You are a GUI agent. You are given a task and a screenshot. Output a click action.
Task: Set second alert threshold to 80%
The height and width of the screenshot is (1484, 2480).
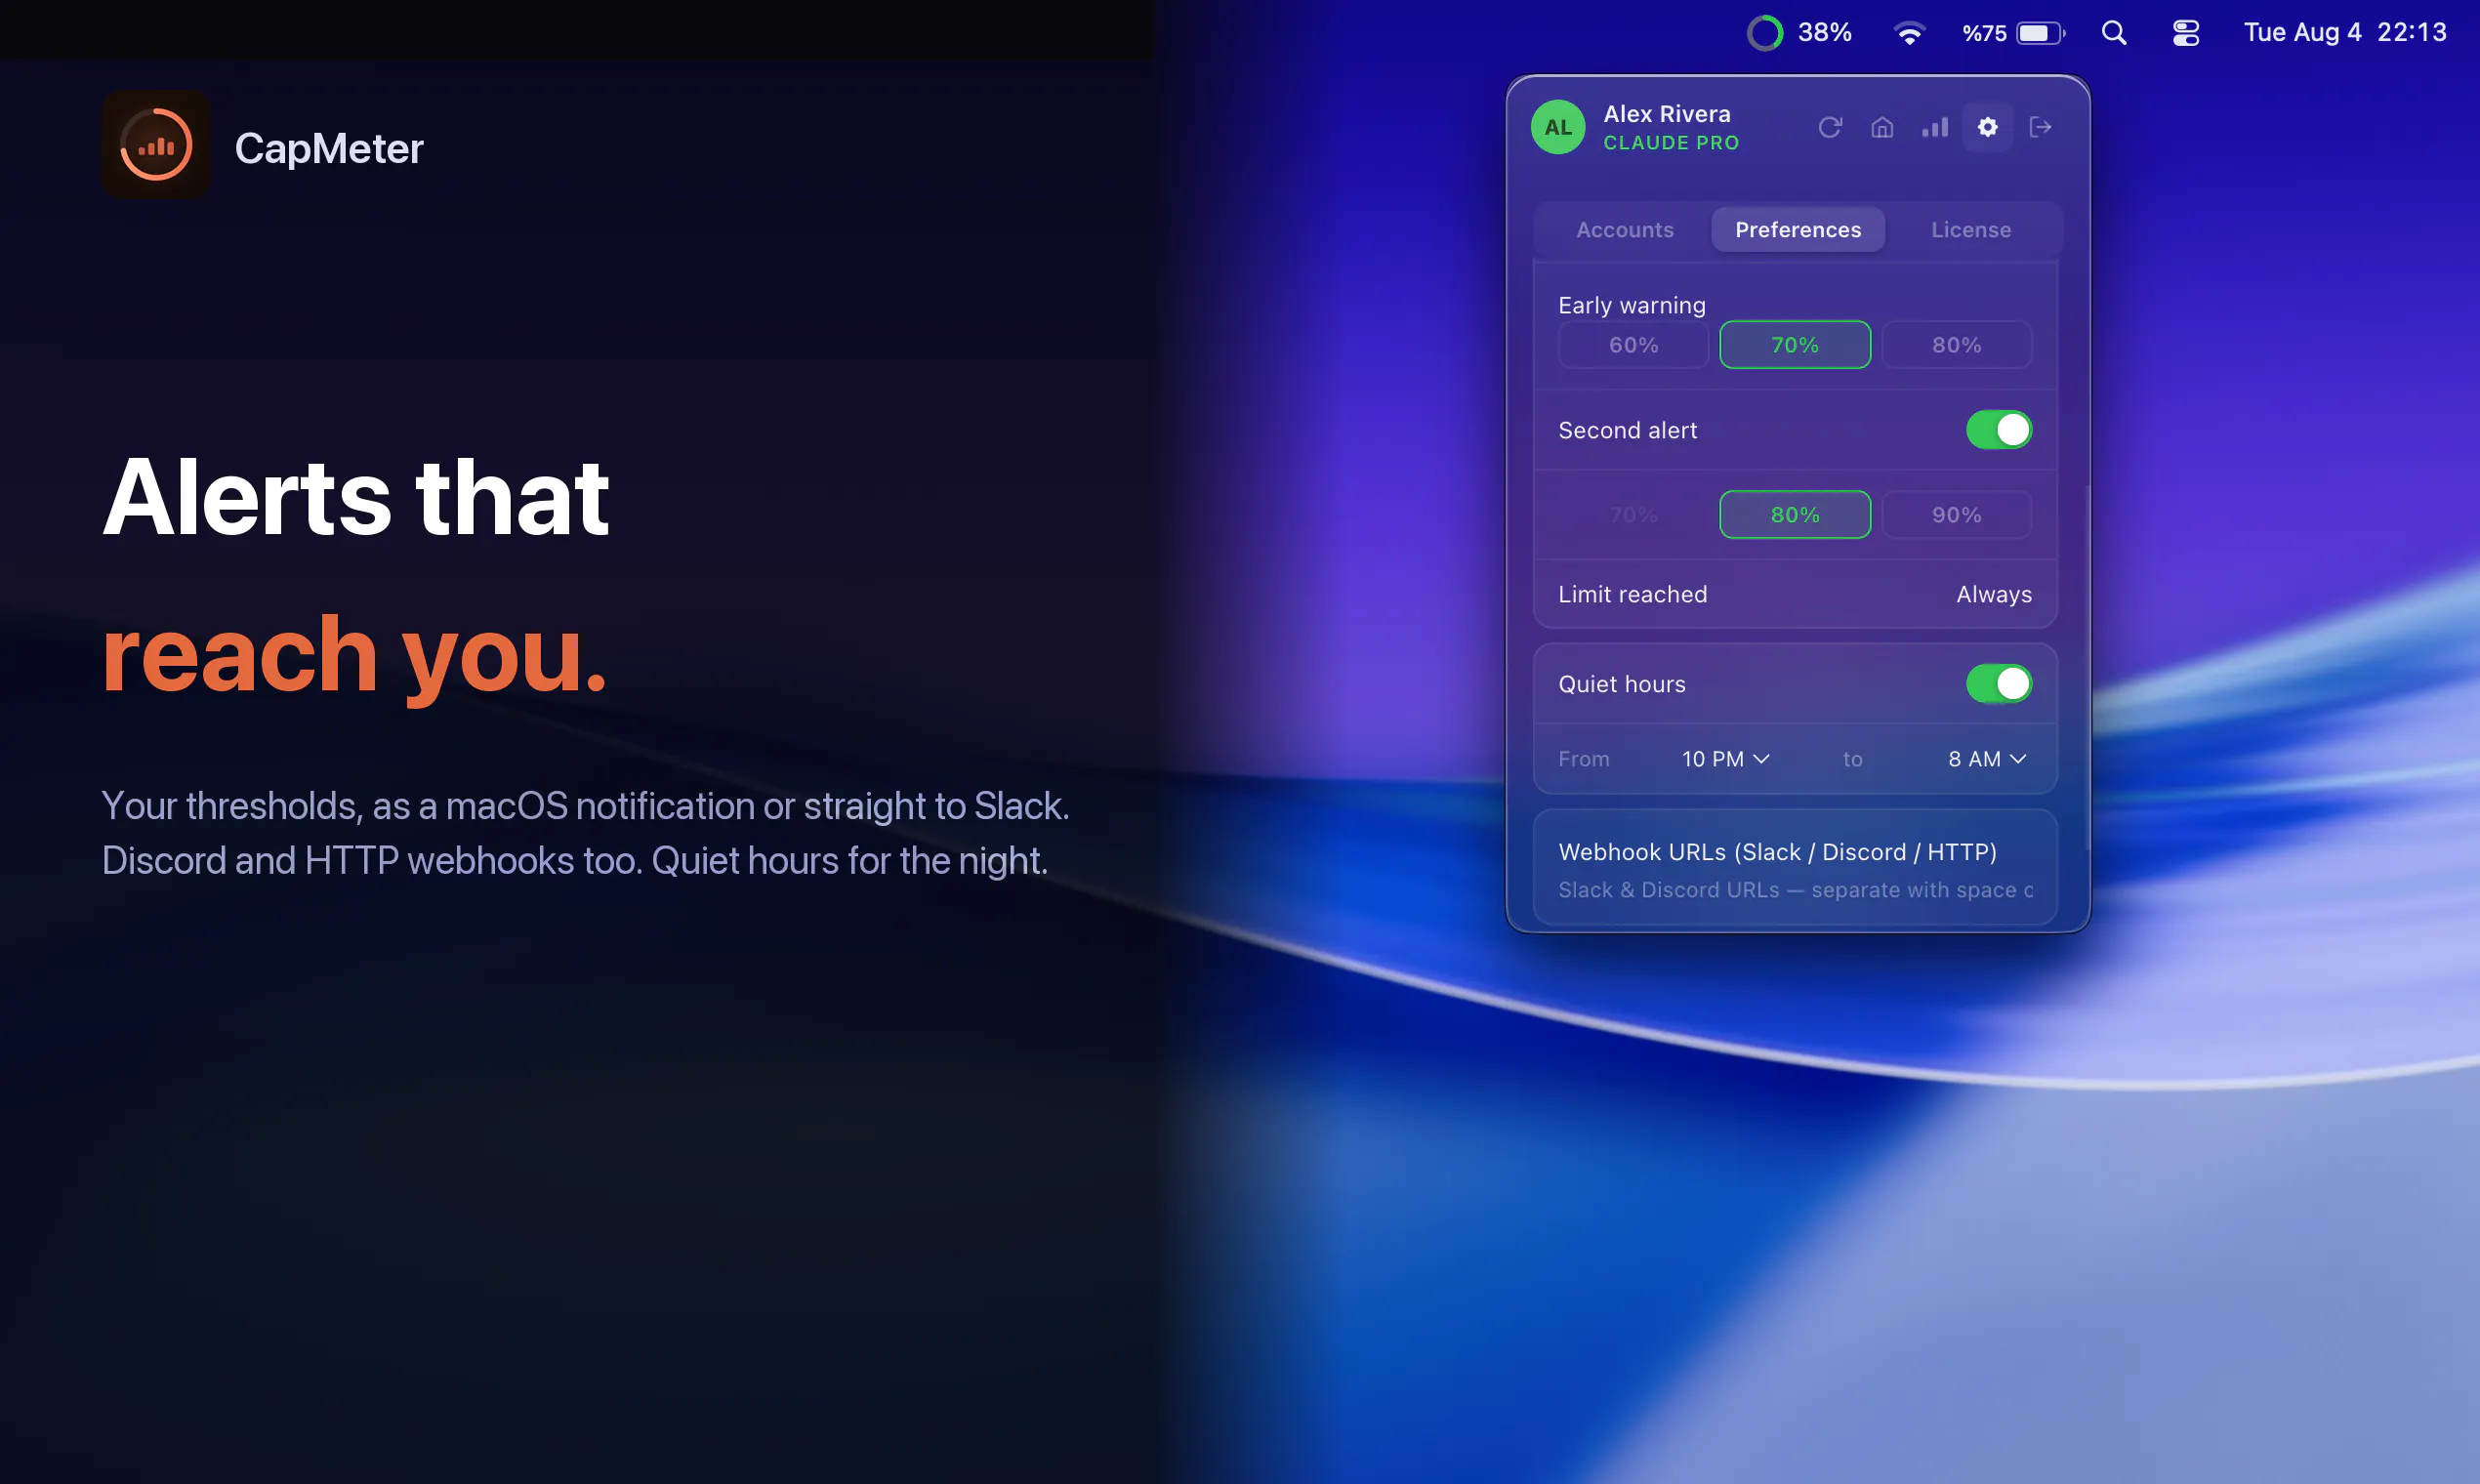click(1795, 515)
